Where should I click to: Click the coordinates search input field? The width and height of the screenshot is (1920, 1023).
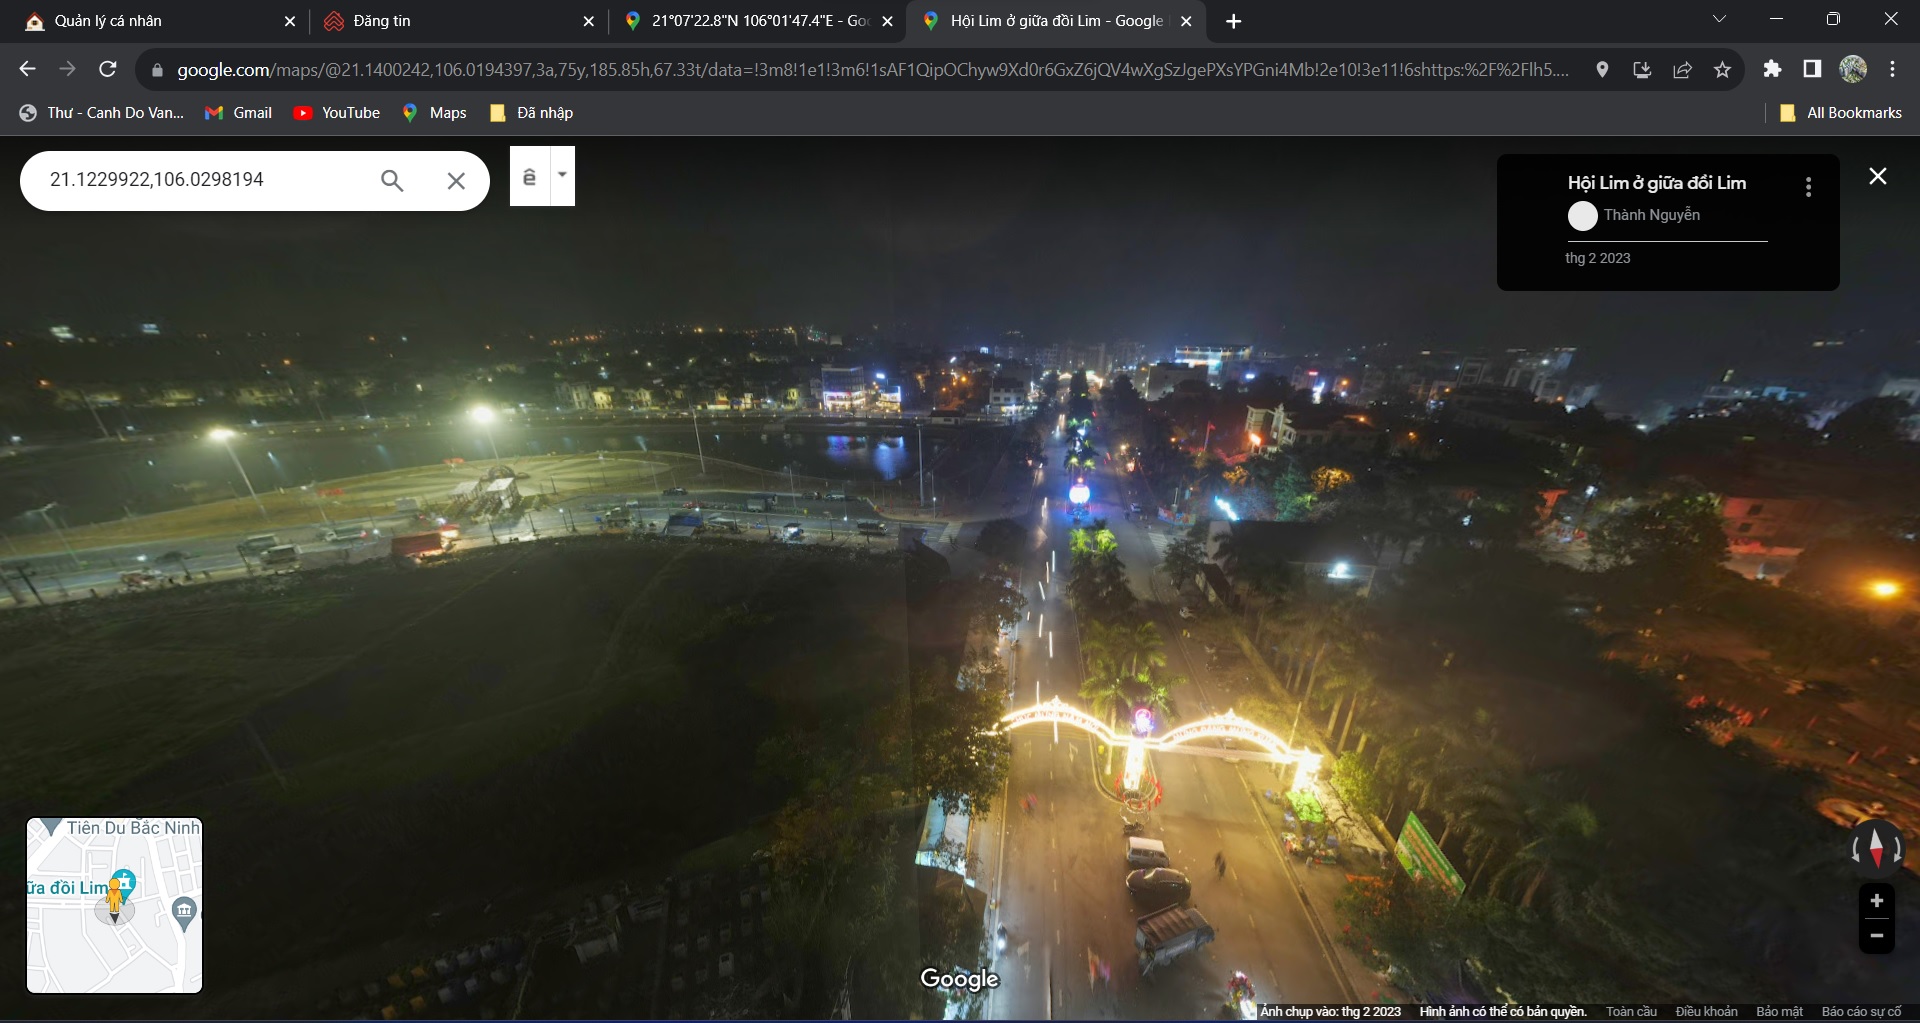pos(200,180)
